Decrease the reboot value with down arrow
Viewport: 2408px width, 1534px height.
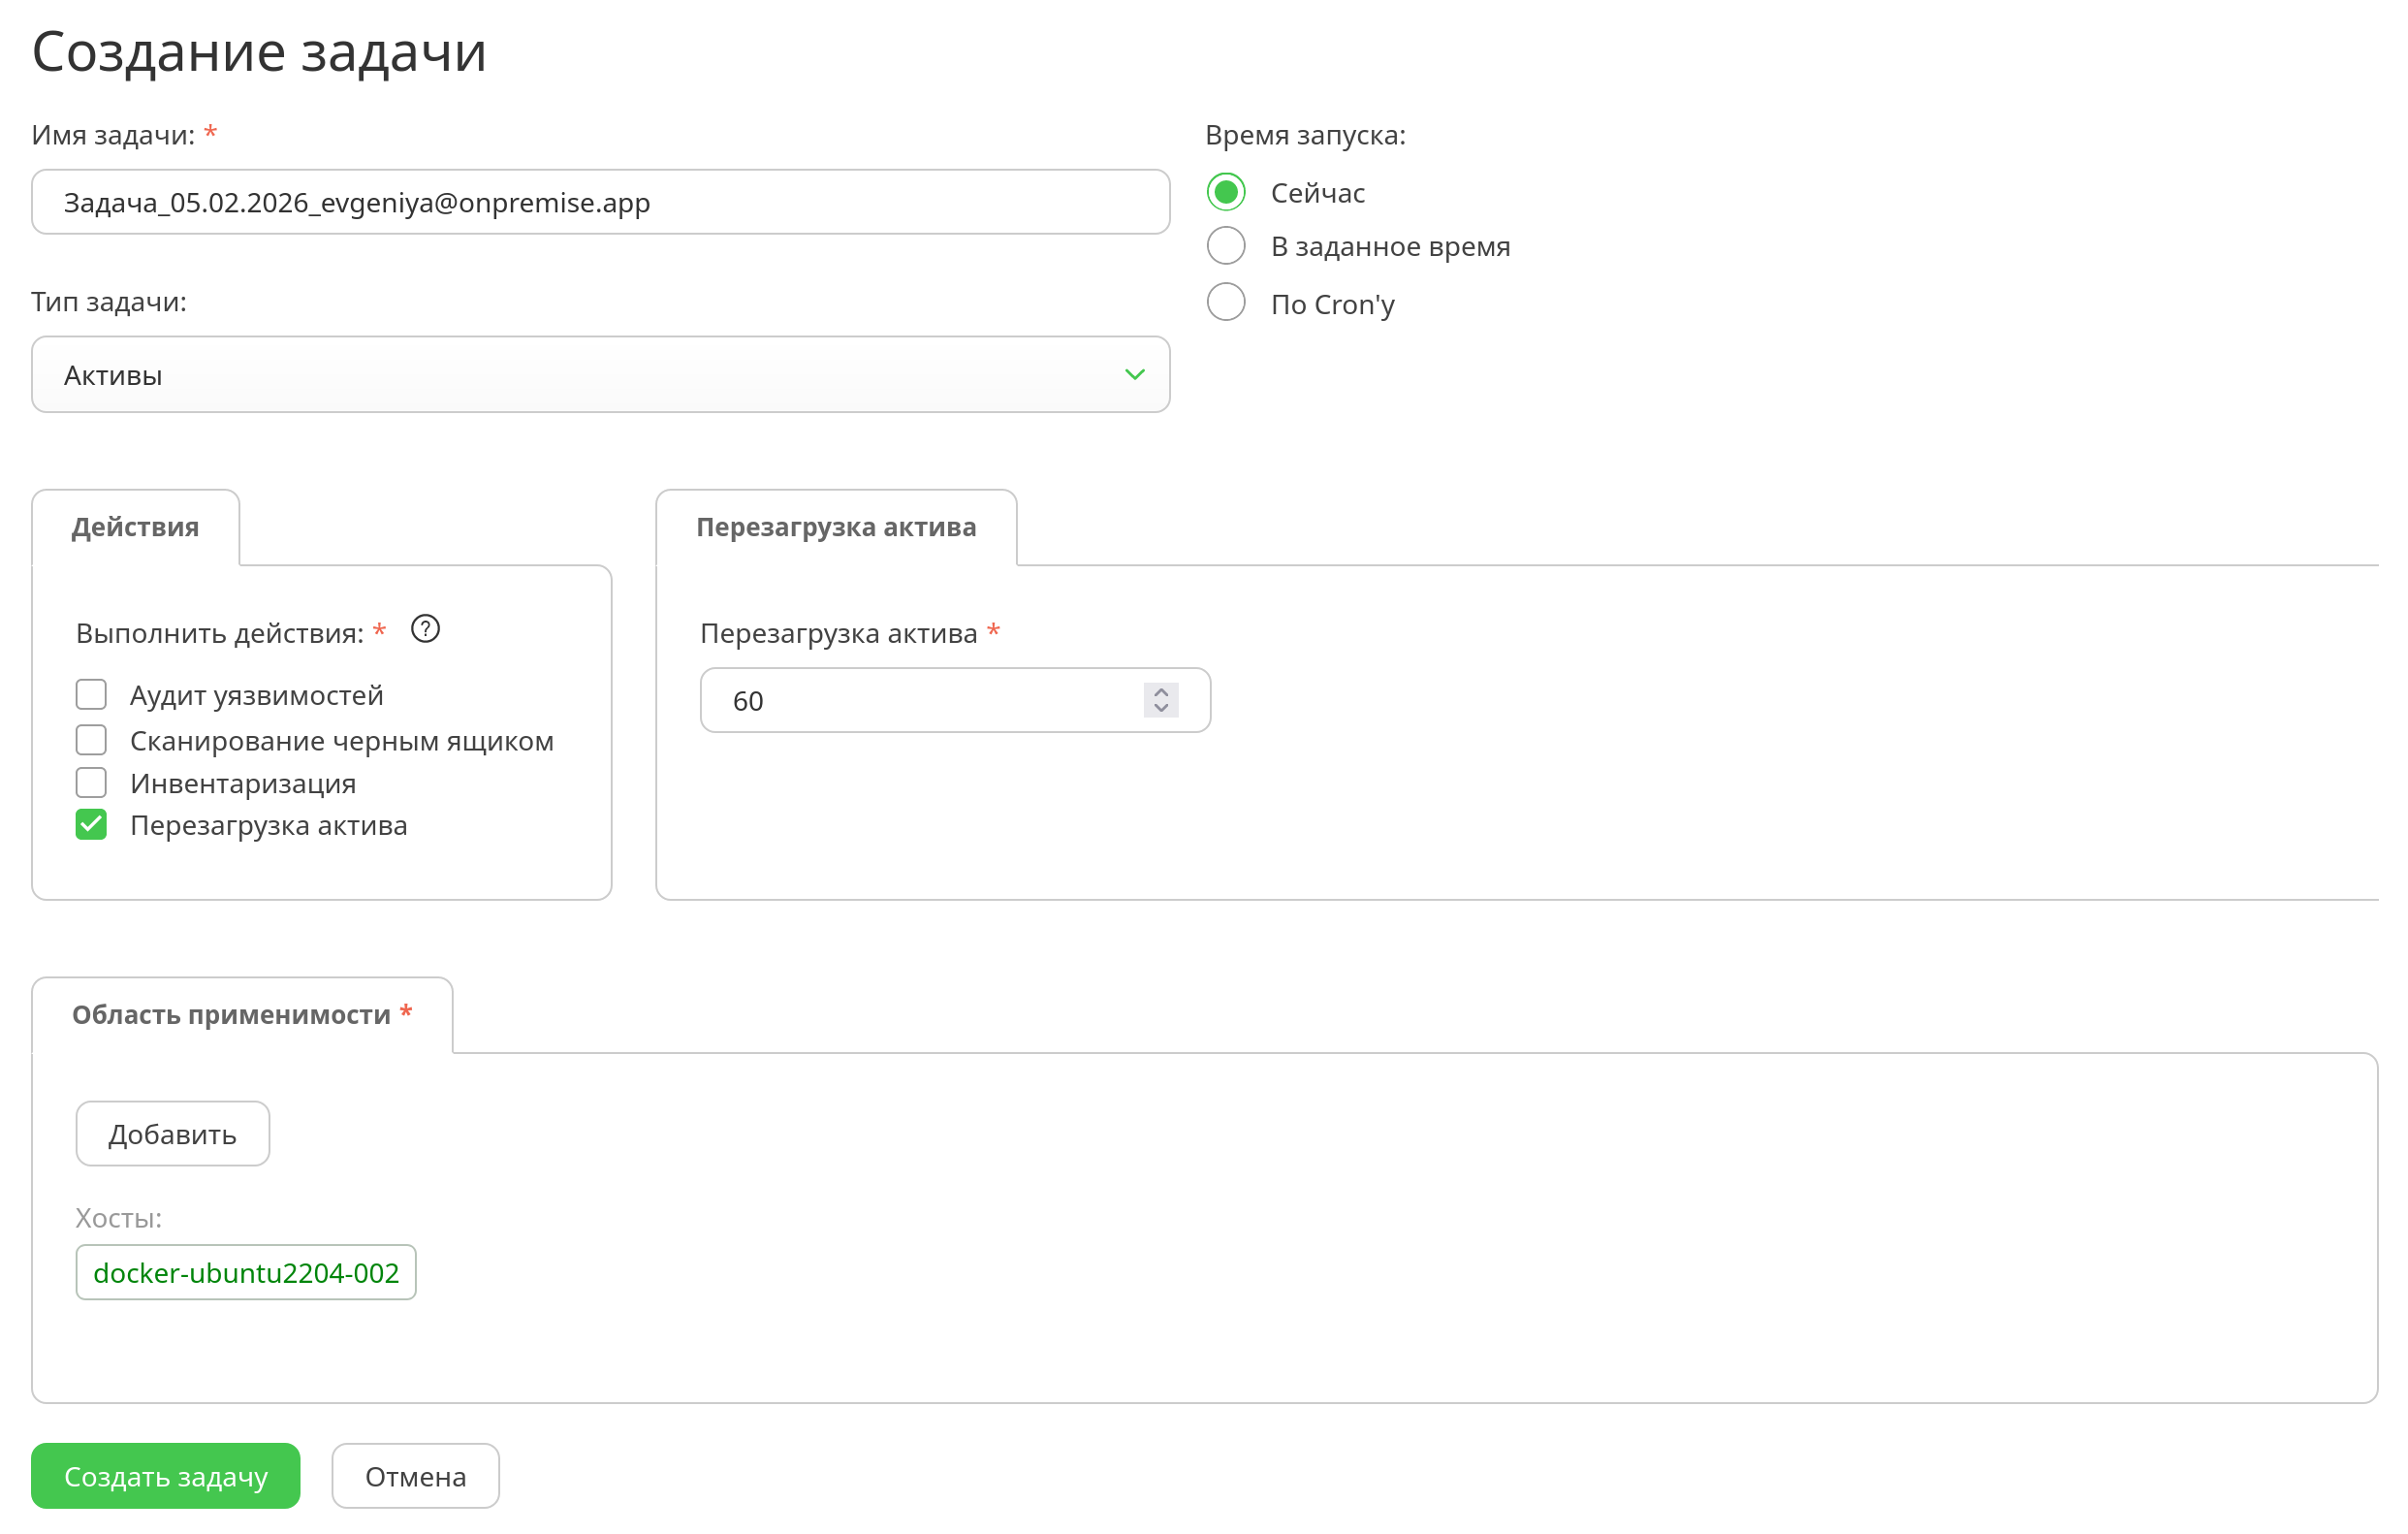pos(1161,708)
